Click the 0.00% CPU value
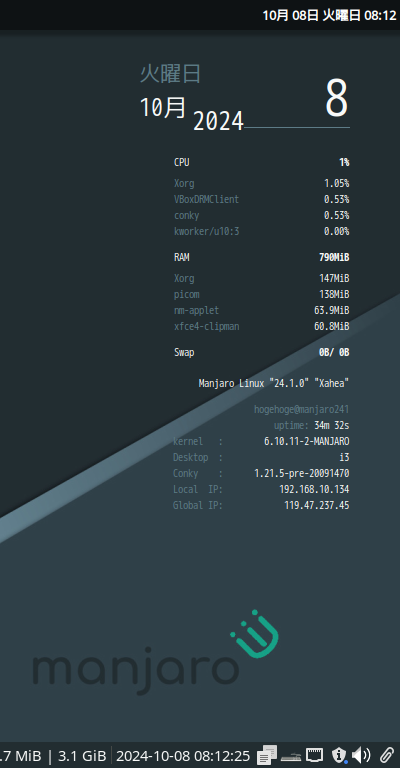This screenshot has height=768, width=400. [x=336, y=231]
